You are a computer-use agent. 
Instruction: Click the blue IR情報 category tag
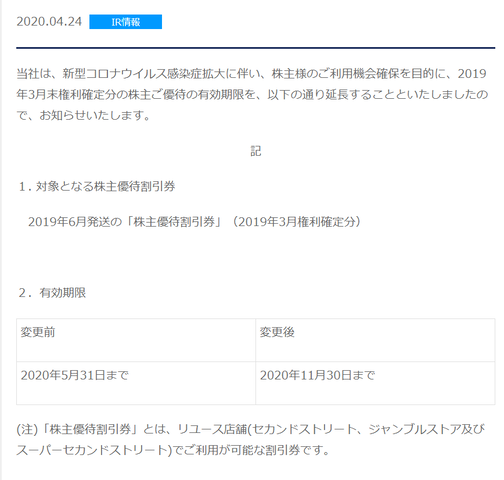pyautogui.click(x=125, y=22)
